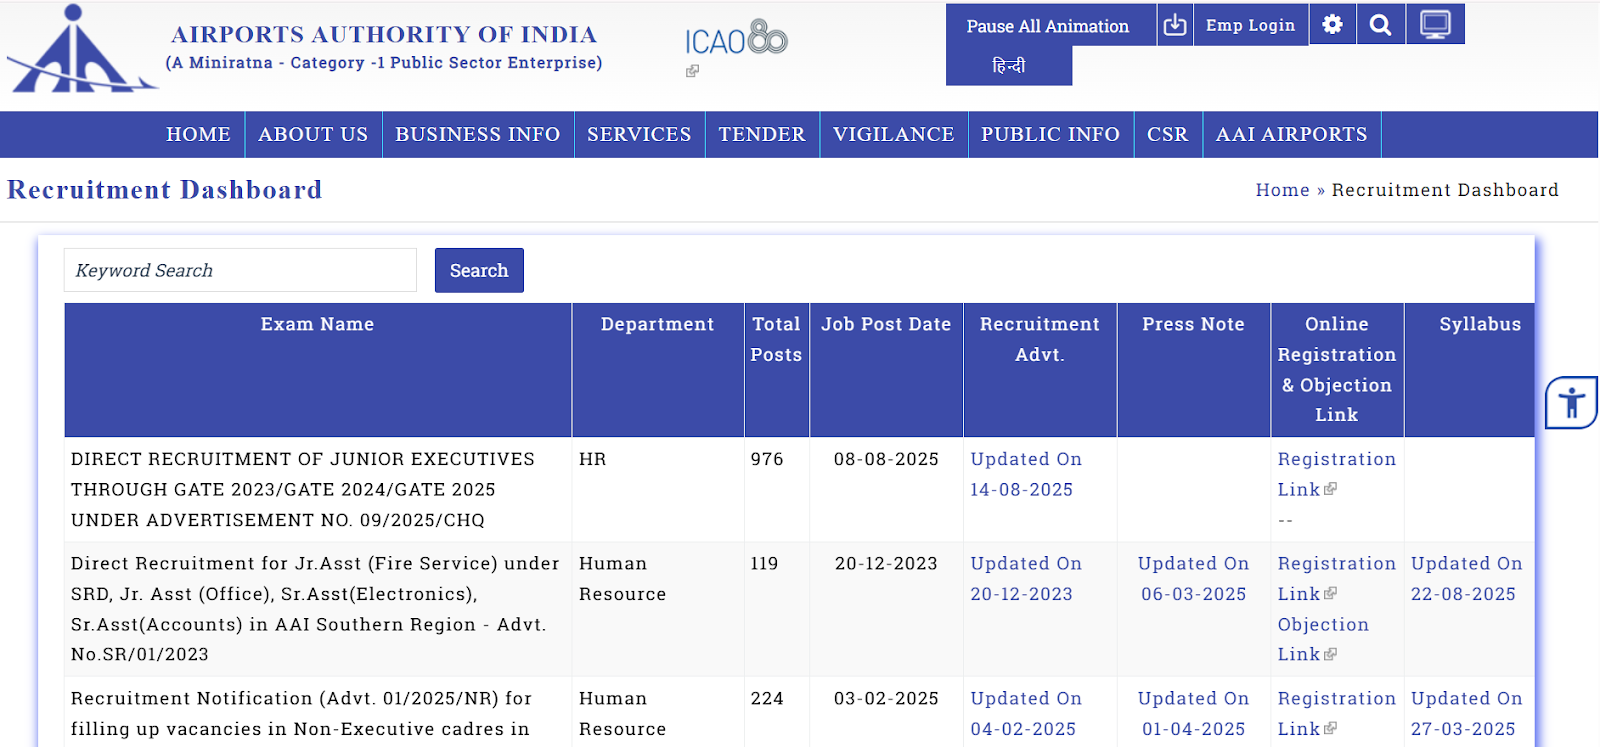This screenshot has width=1600, height=747.
Task: Click Pause All Animation button
Action: (1047, 26)
